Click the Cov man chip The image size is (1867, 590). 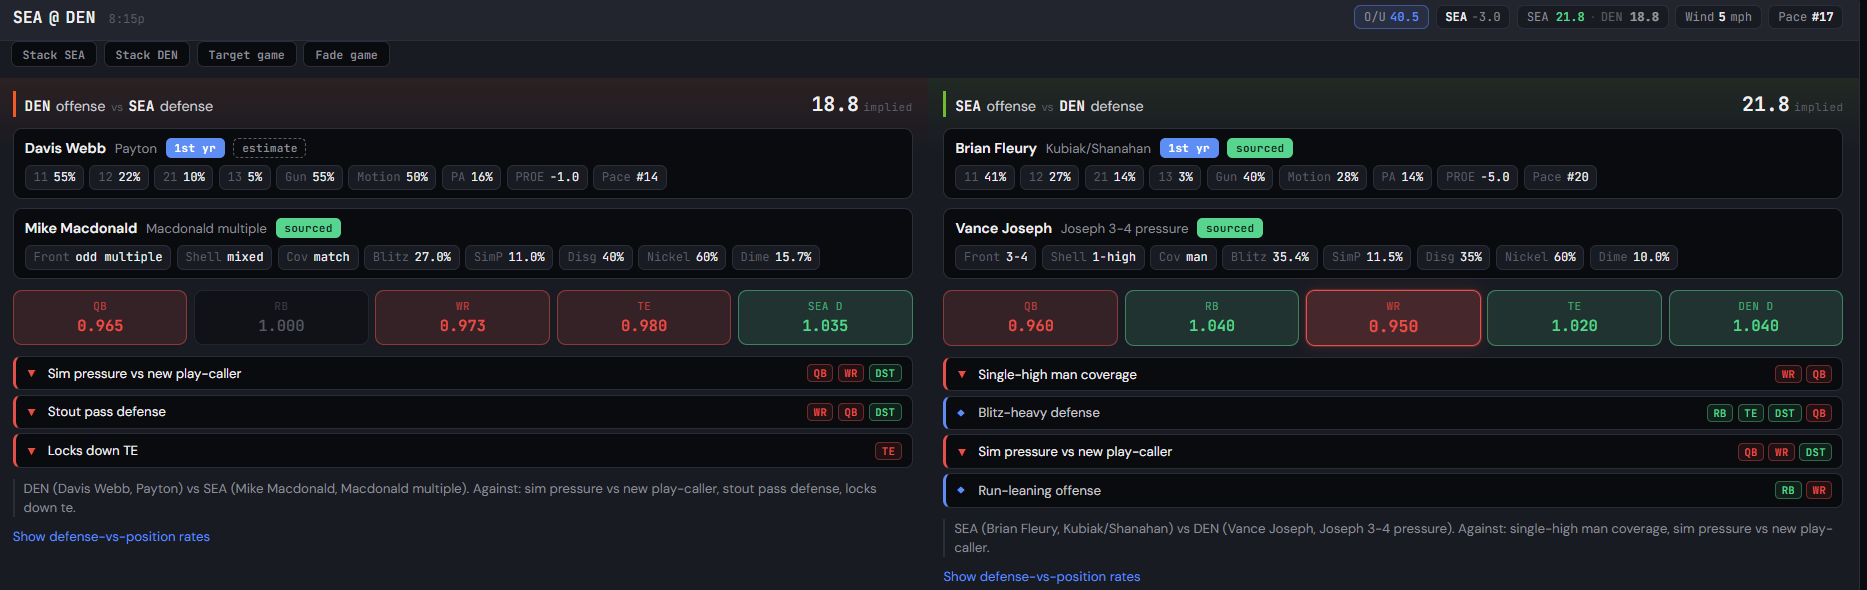(x=1183, y=257)
